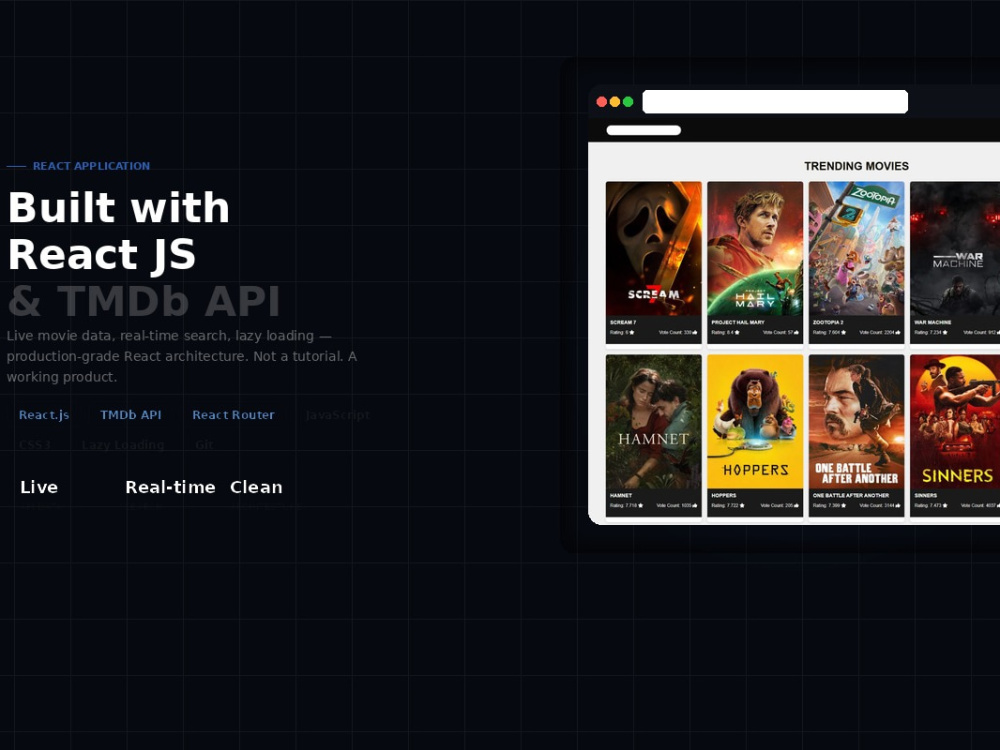Click the yellow dot in mockup browser

(615, 101)
